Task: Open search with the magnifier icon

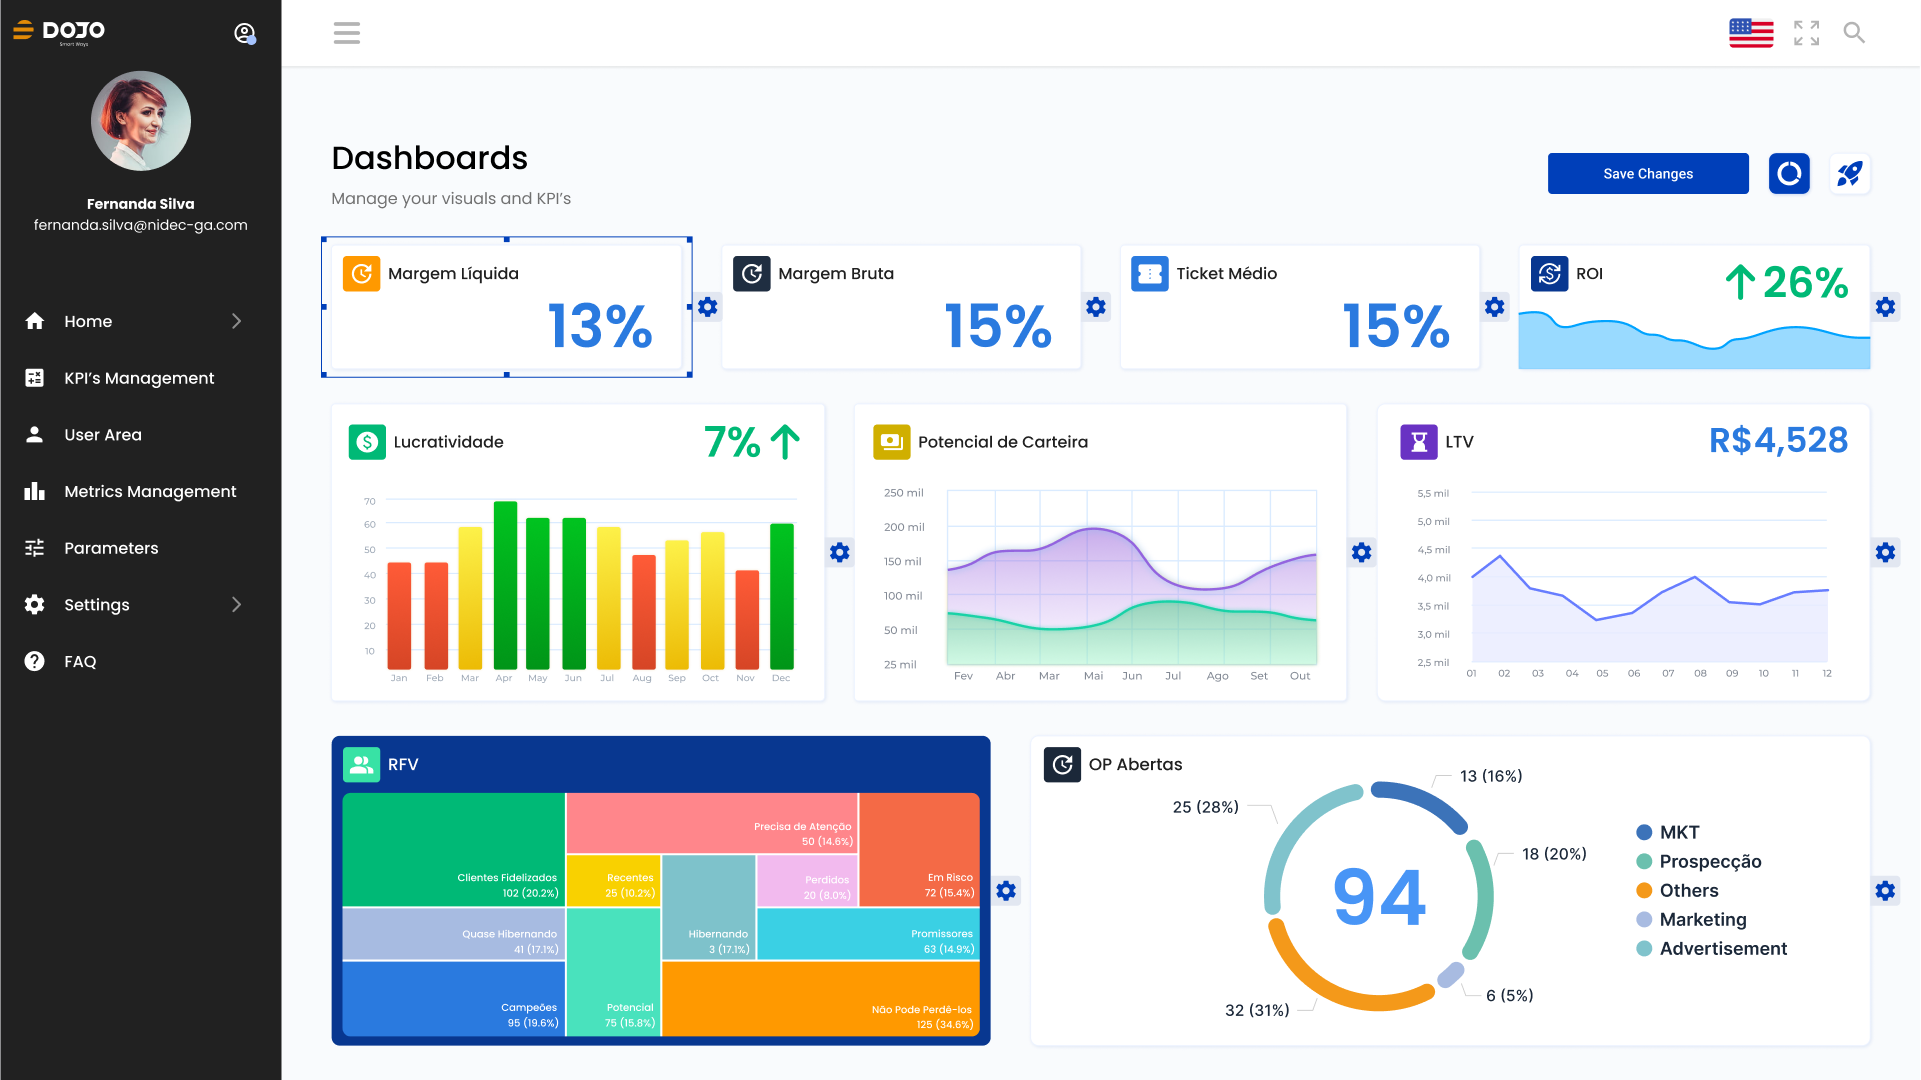Action: (x=1854, y=33)
